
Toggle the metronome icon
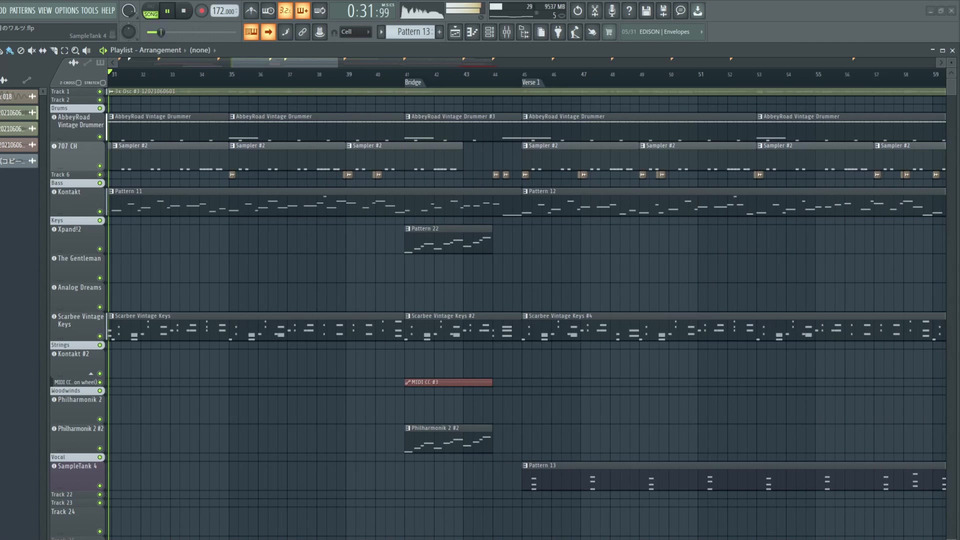(x=251, y=11)
